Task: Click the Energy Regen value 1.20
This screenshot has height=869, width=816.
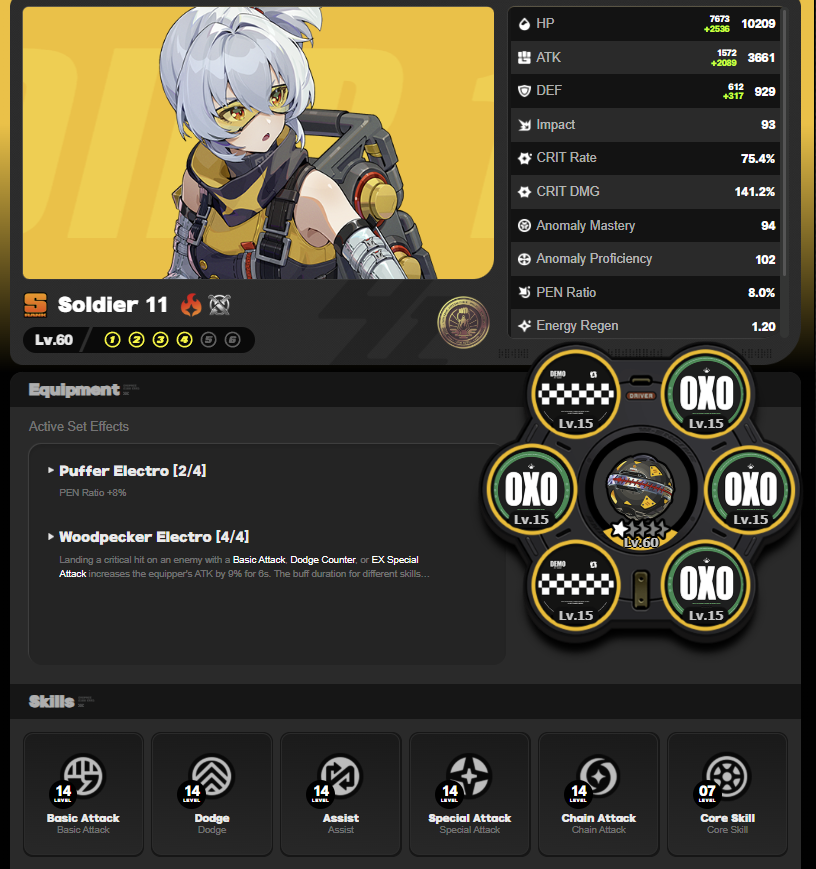Action: pyautogui.click(x=763, y=326)
